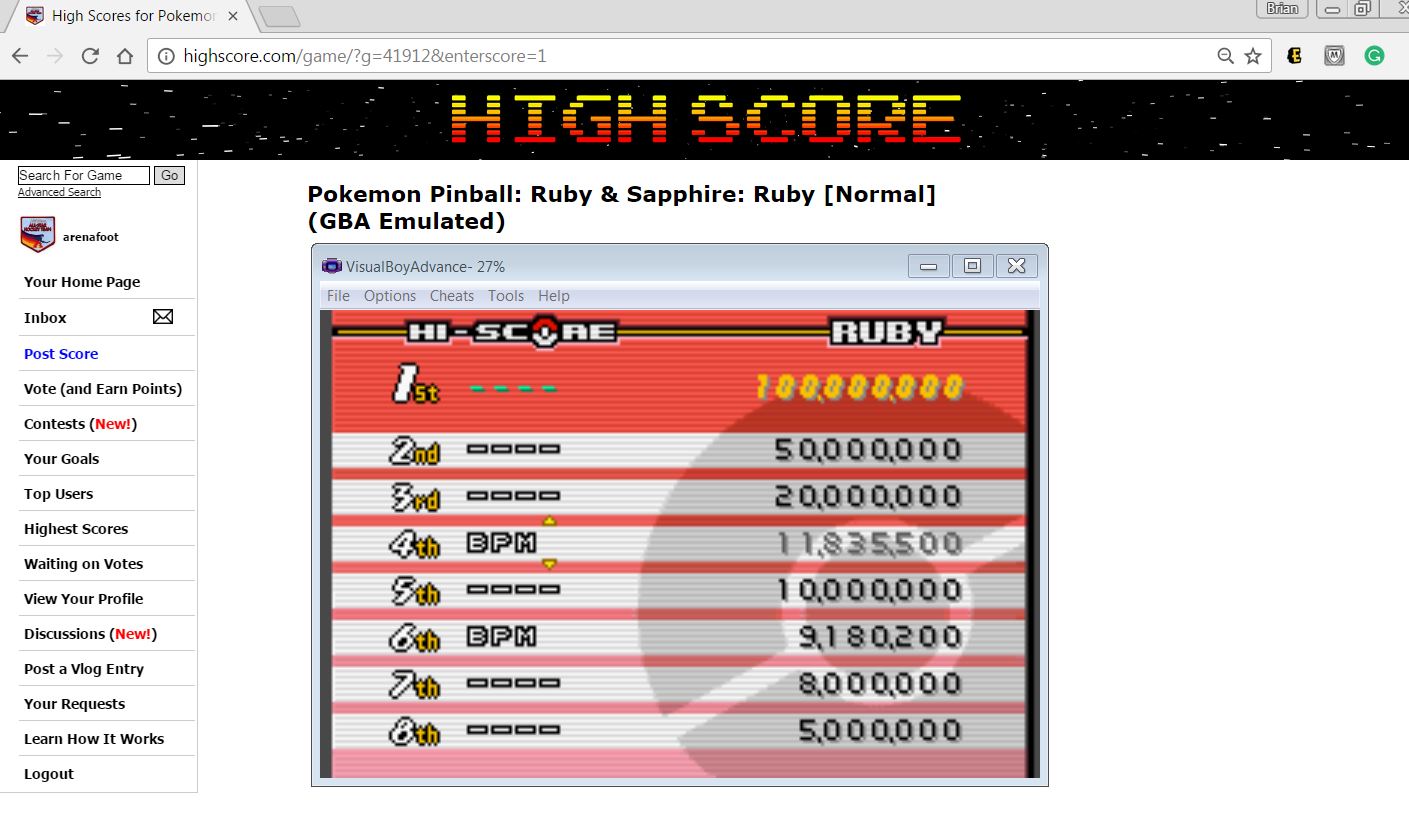Viewport: 1409px width, 839px height.
Task: Open the Post Score page
Action: pyautogui.click(x=61, y=354)
